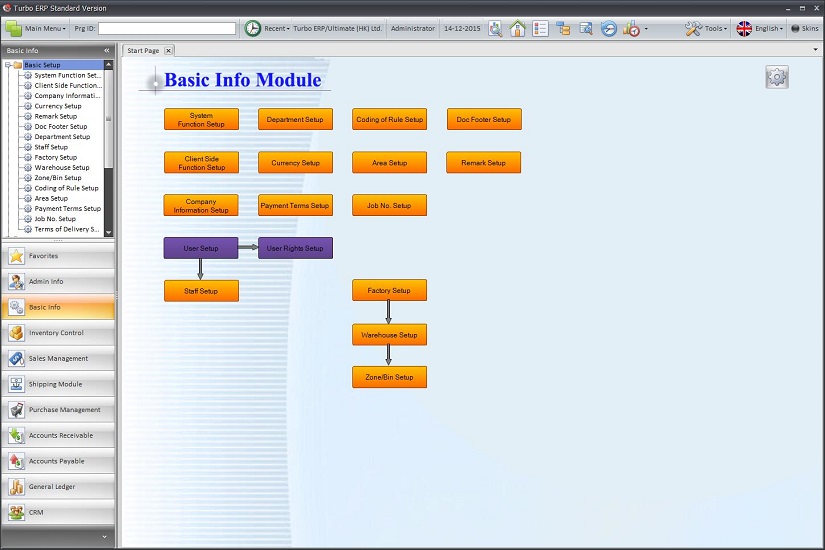Image resolution: width=825 pixels, height=550 pixels.
Task: Open the General Ledger module
Action: (x=57, y=487)
